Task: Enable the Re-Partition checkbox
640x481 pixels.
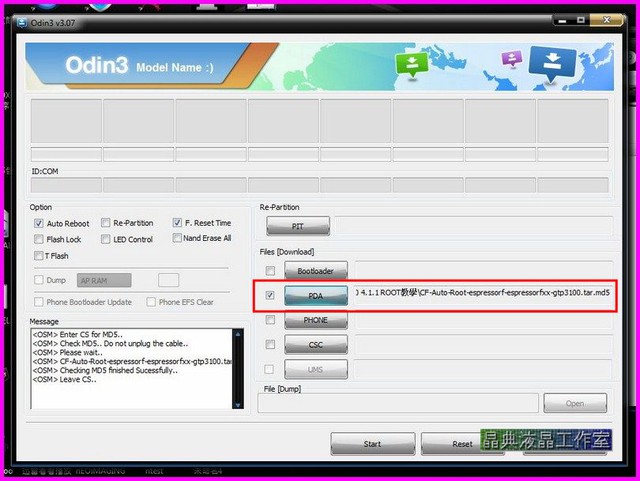Action: 106,223
